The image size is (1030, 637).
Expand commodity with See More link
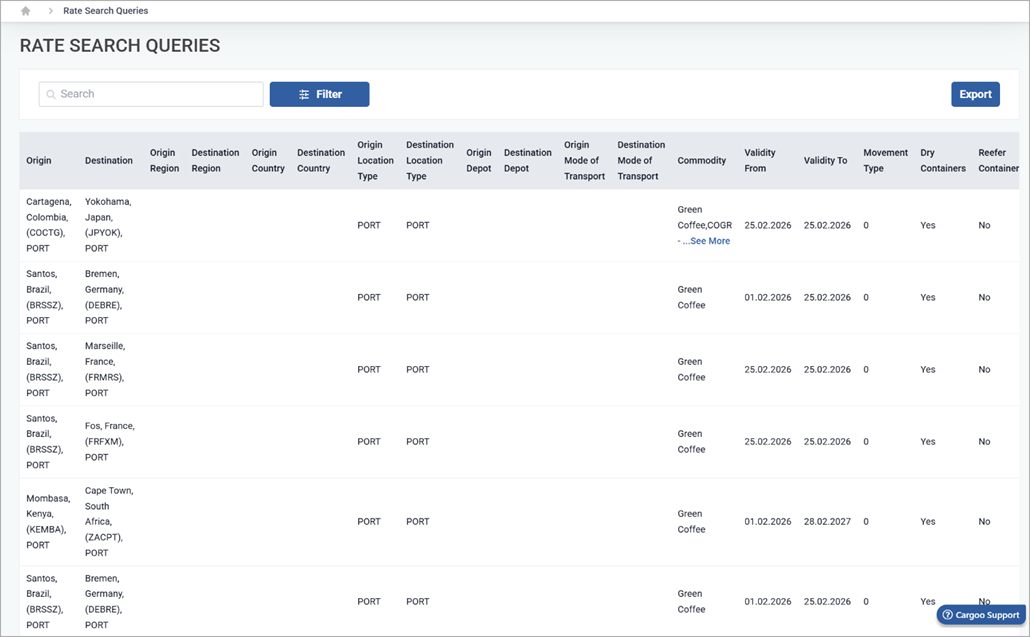point(706,241)
